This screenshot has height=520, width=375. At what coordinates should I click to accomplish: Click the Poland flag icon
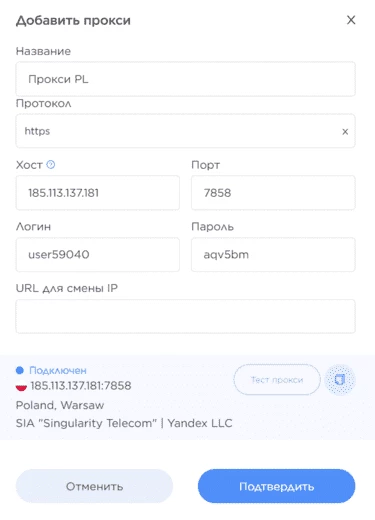[x=21, y=386]
